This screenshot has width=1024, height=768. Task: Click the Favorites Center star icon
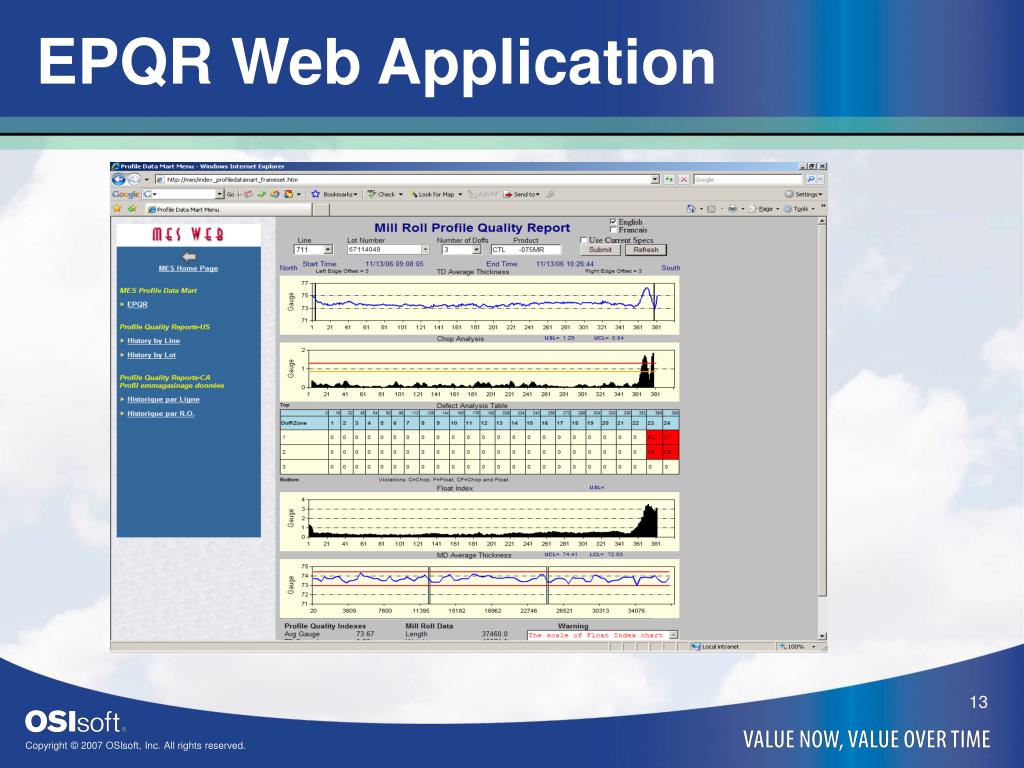point(118,209)
